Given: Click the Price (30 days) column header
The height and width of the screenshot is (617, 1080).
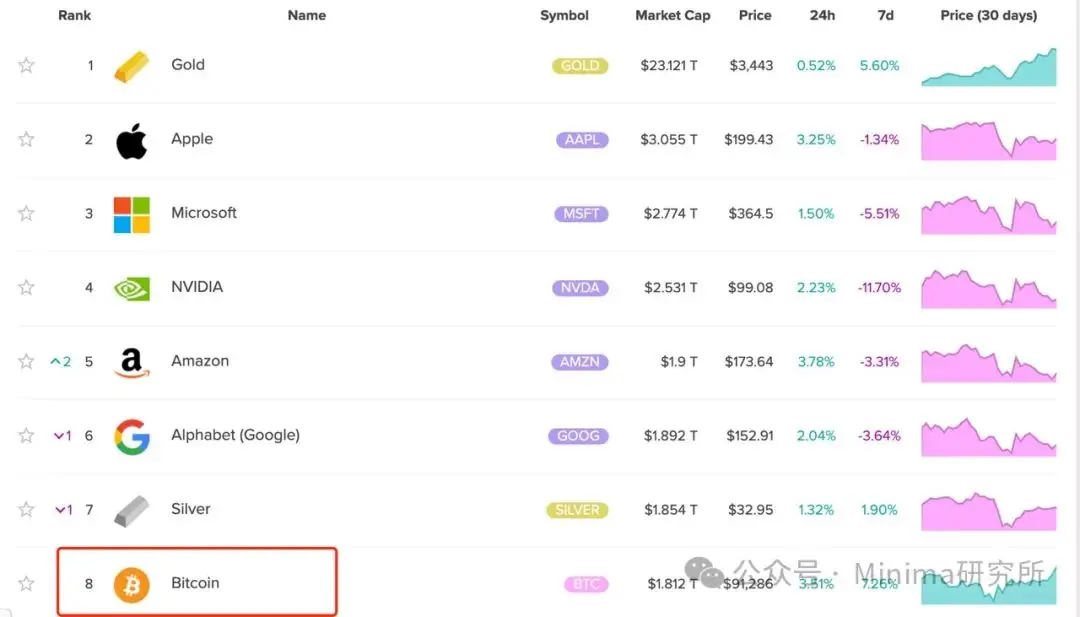Looking at the screenshot, I should (x=988, y=15).
